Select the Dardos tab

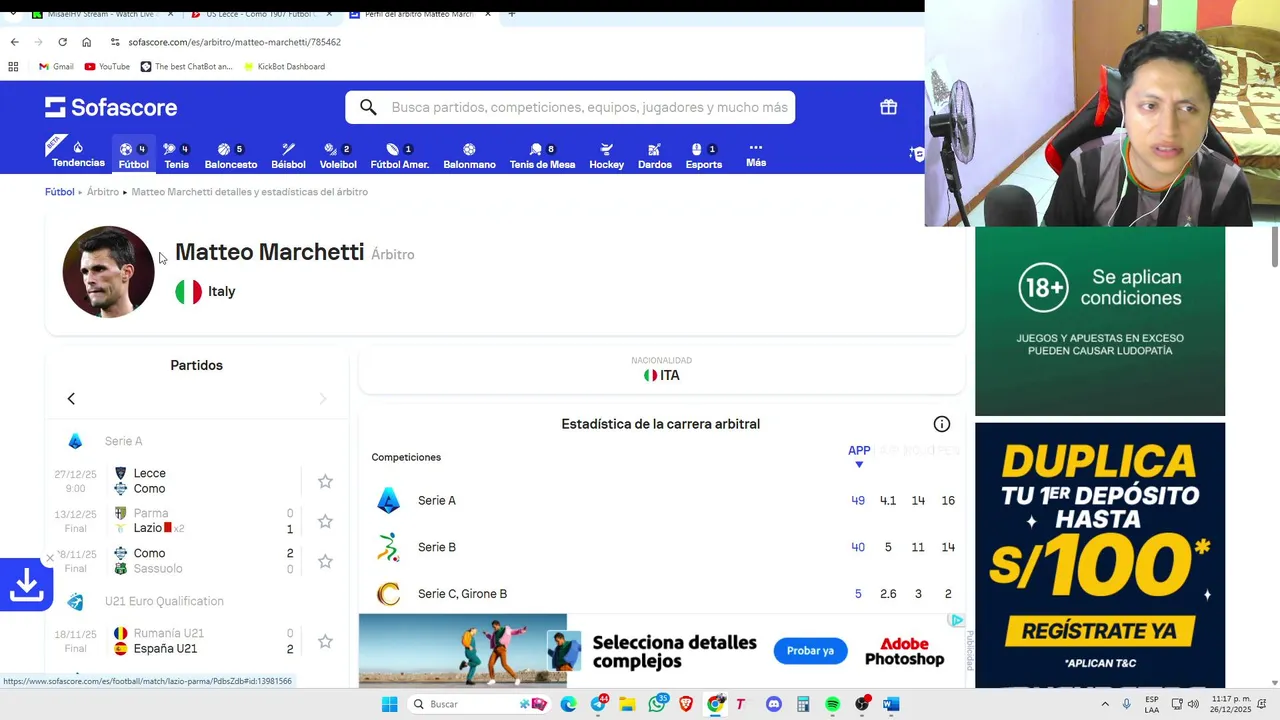point(655,156)
